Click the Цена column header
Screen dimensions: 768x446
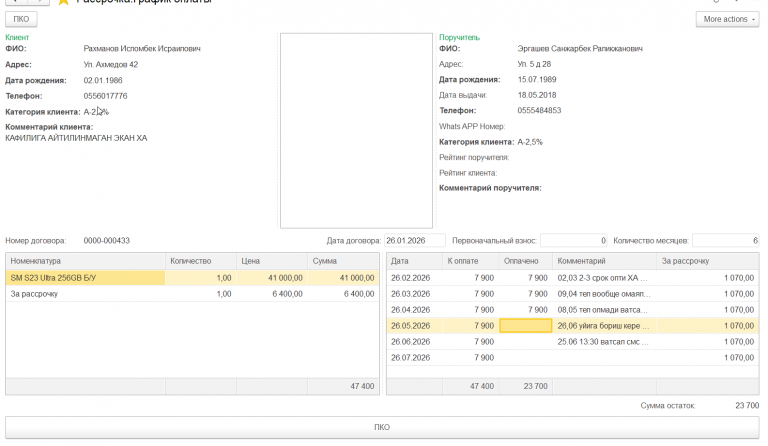click(x=272, y=261)
